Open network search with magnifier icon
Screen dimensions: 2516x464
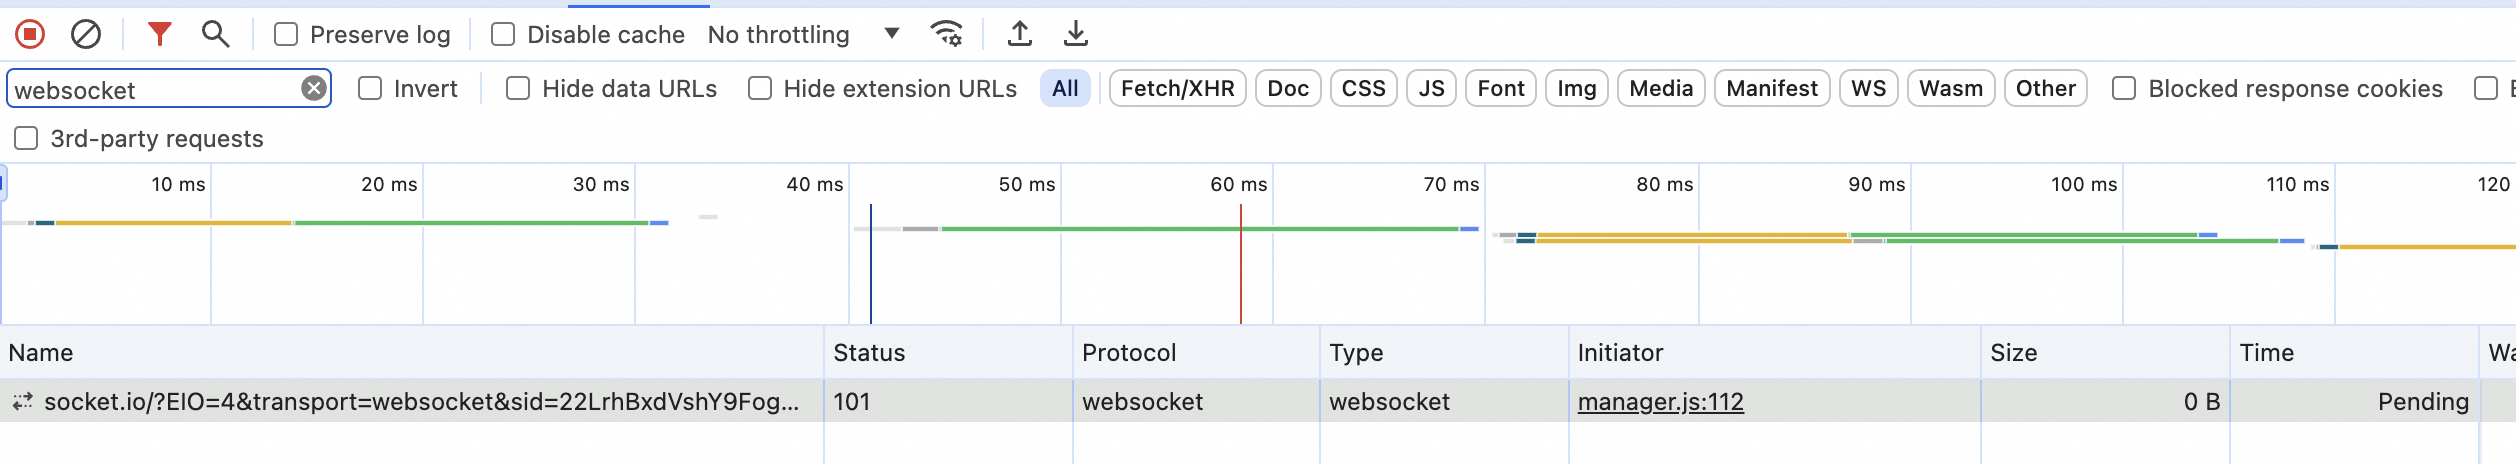(215, 35)
